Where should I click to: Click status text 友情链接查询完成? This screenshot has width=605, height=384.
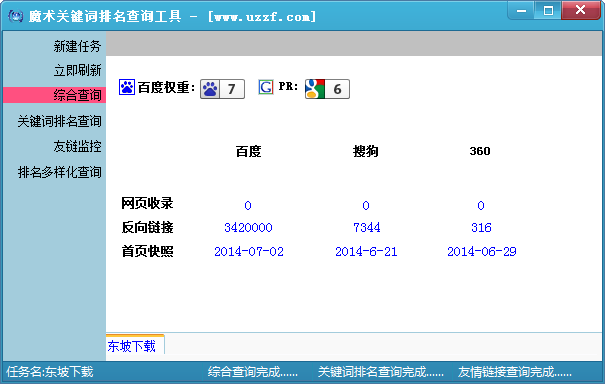(x=515, y=372)
